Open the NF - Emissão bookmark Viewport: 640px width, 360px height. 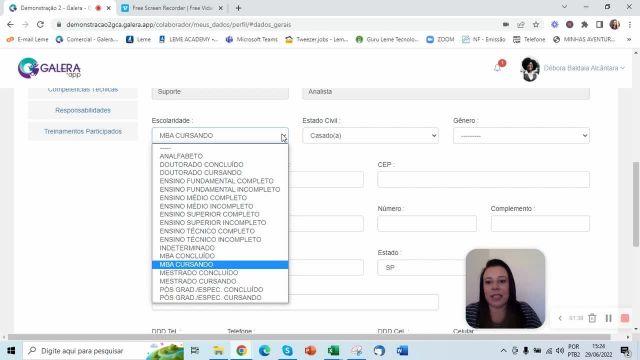pyautogui.click(x=484, y=39)
